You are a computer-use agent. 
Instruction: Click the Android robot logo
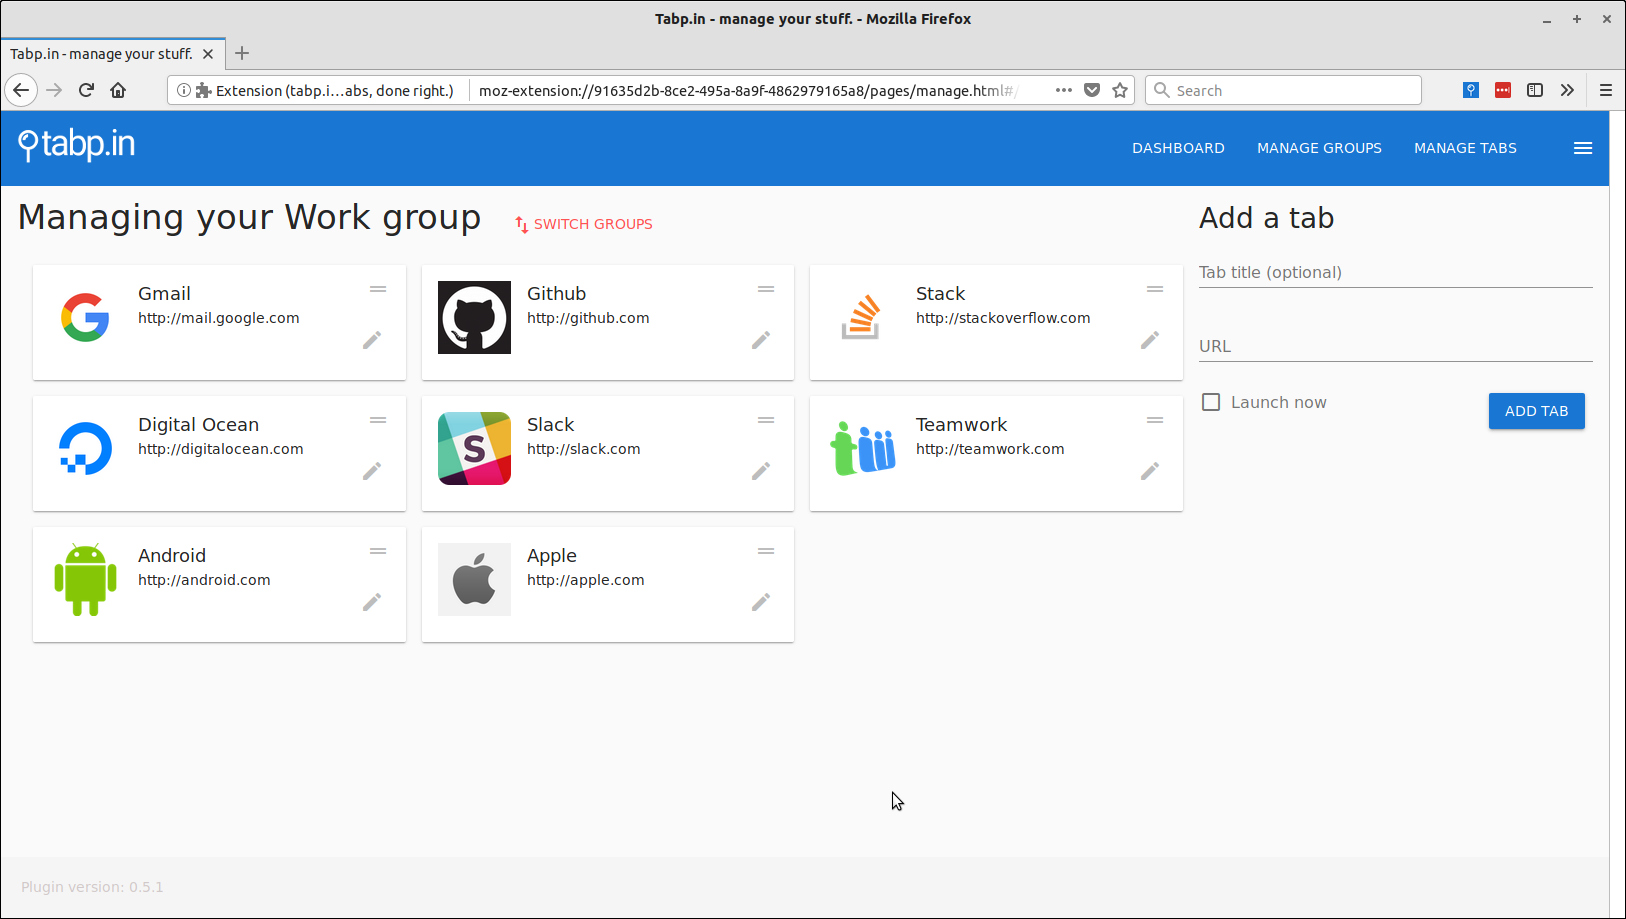click(x=85, y=580)
